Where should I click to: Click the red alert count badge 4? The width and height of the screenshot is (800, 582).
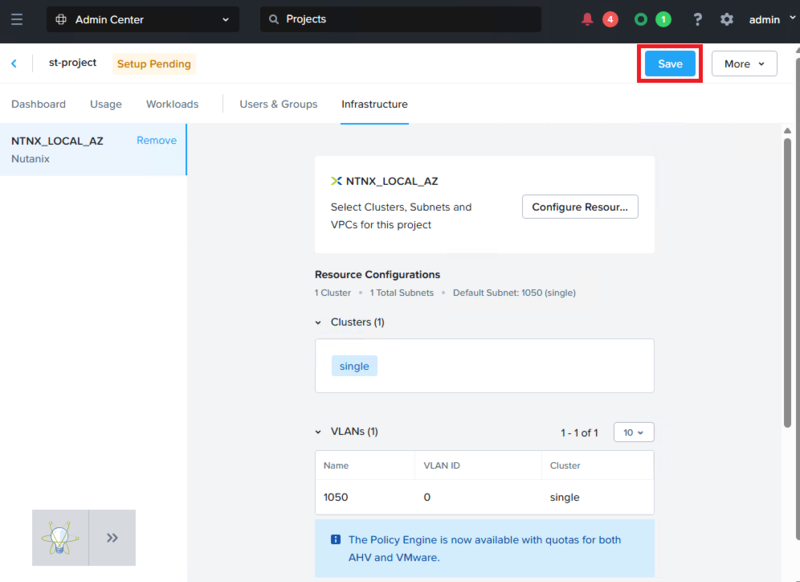610,19
